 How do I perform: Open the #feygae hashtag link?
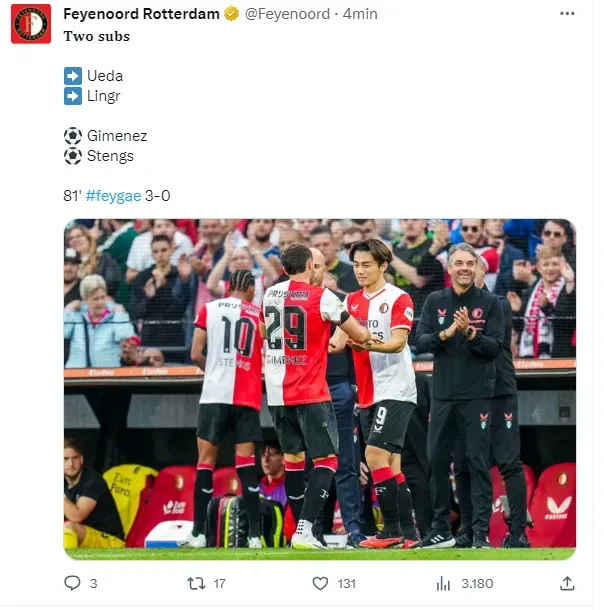[113, 195]
